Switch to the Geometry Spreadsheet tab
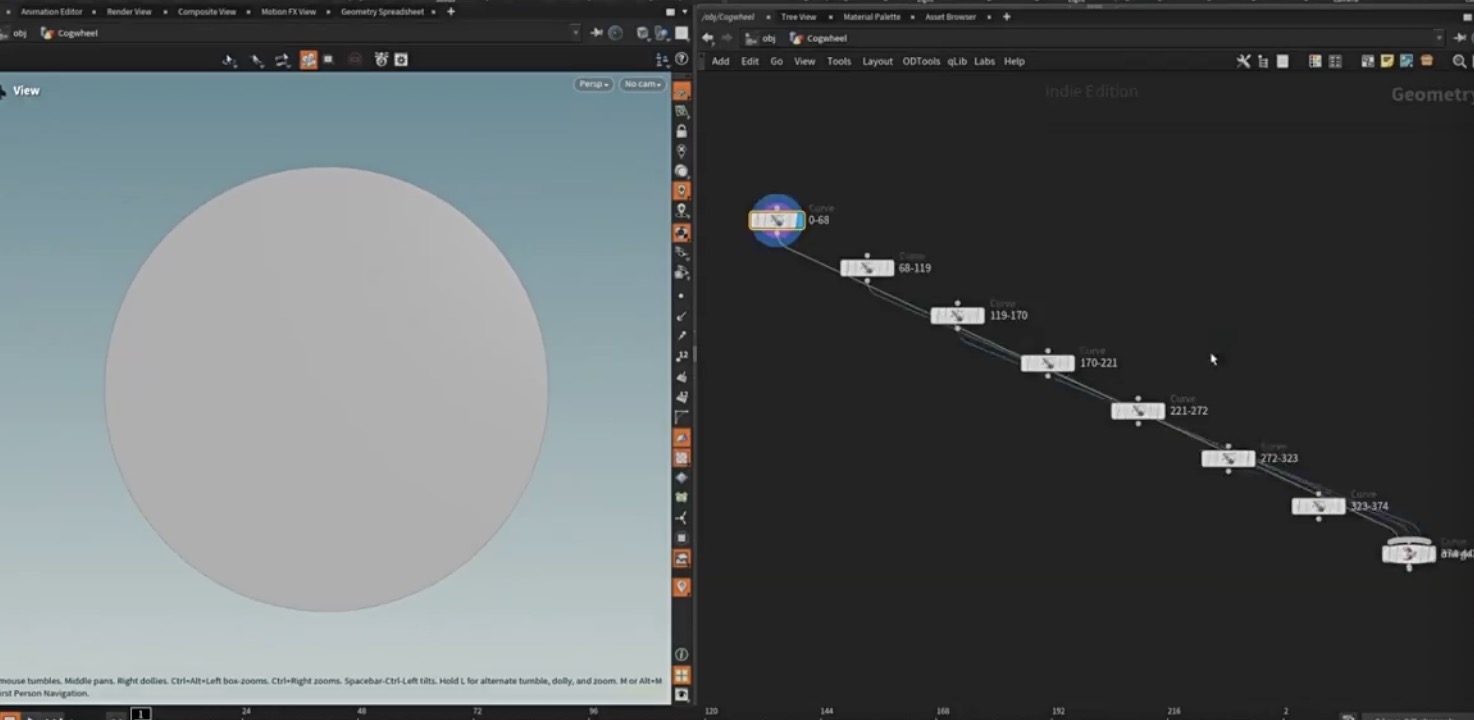The image size is (1474, 720). 381,12
